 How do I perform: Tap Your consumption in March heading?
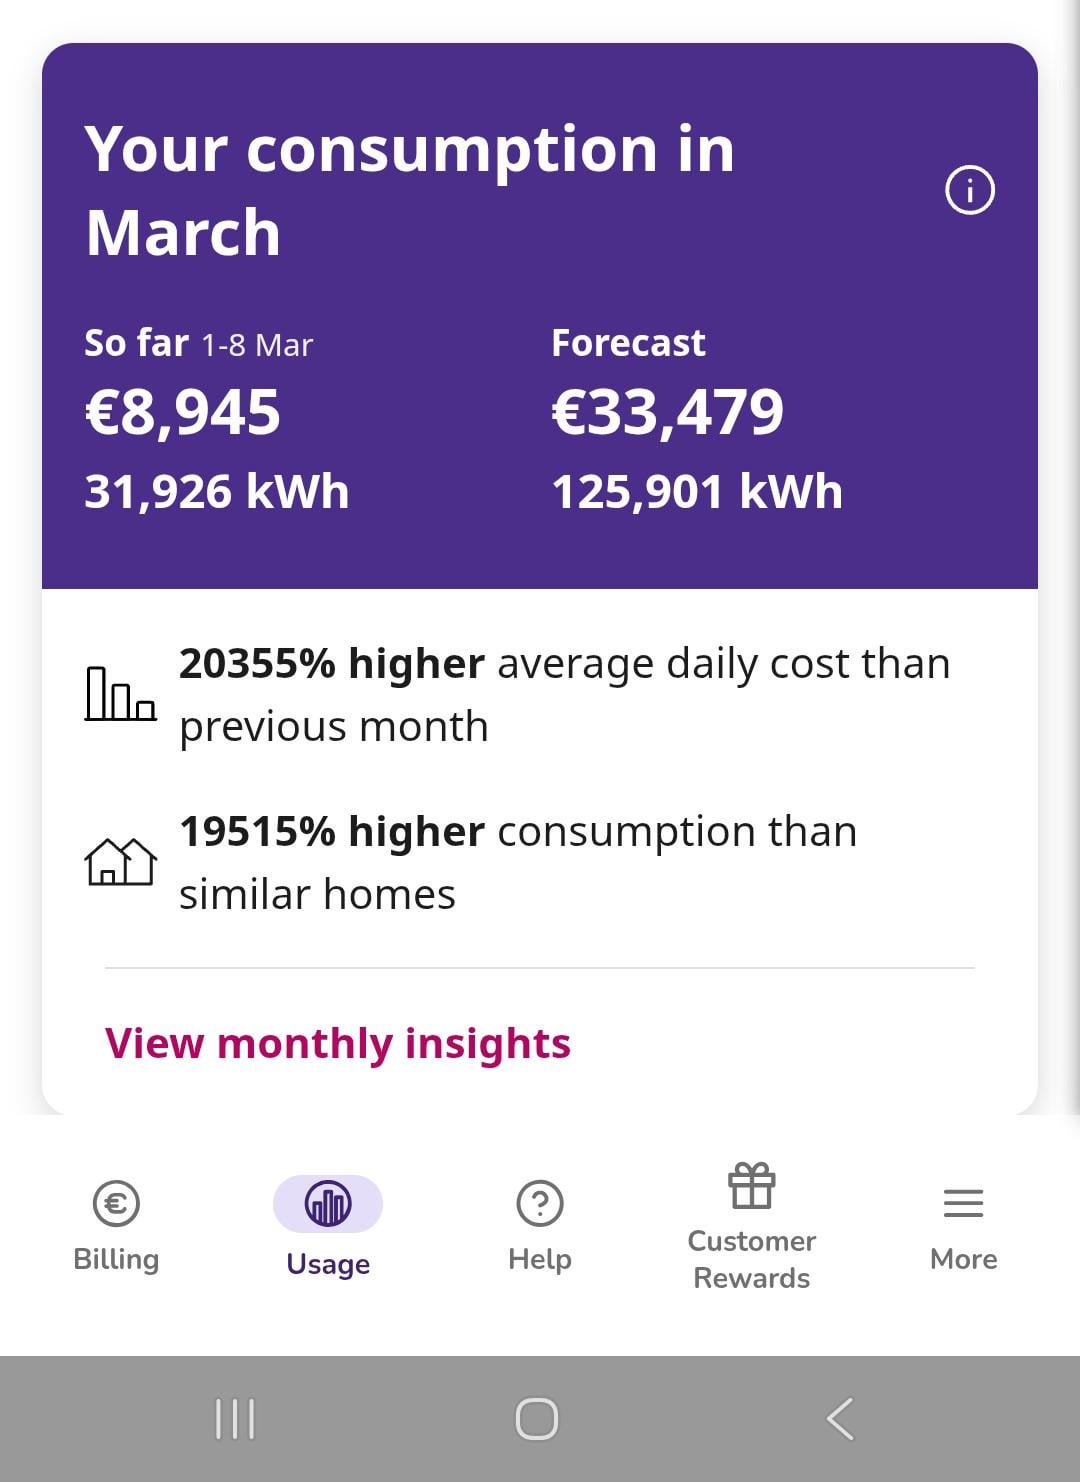click(410, 190)
